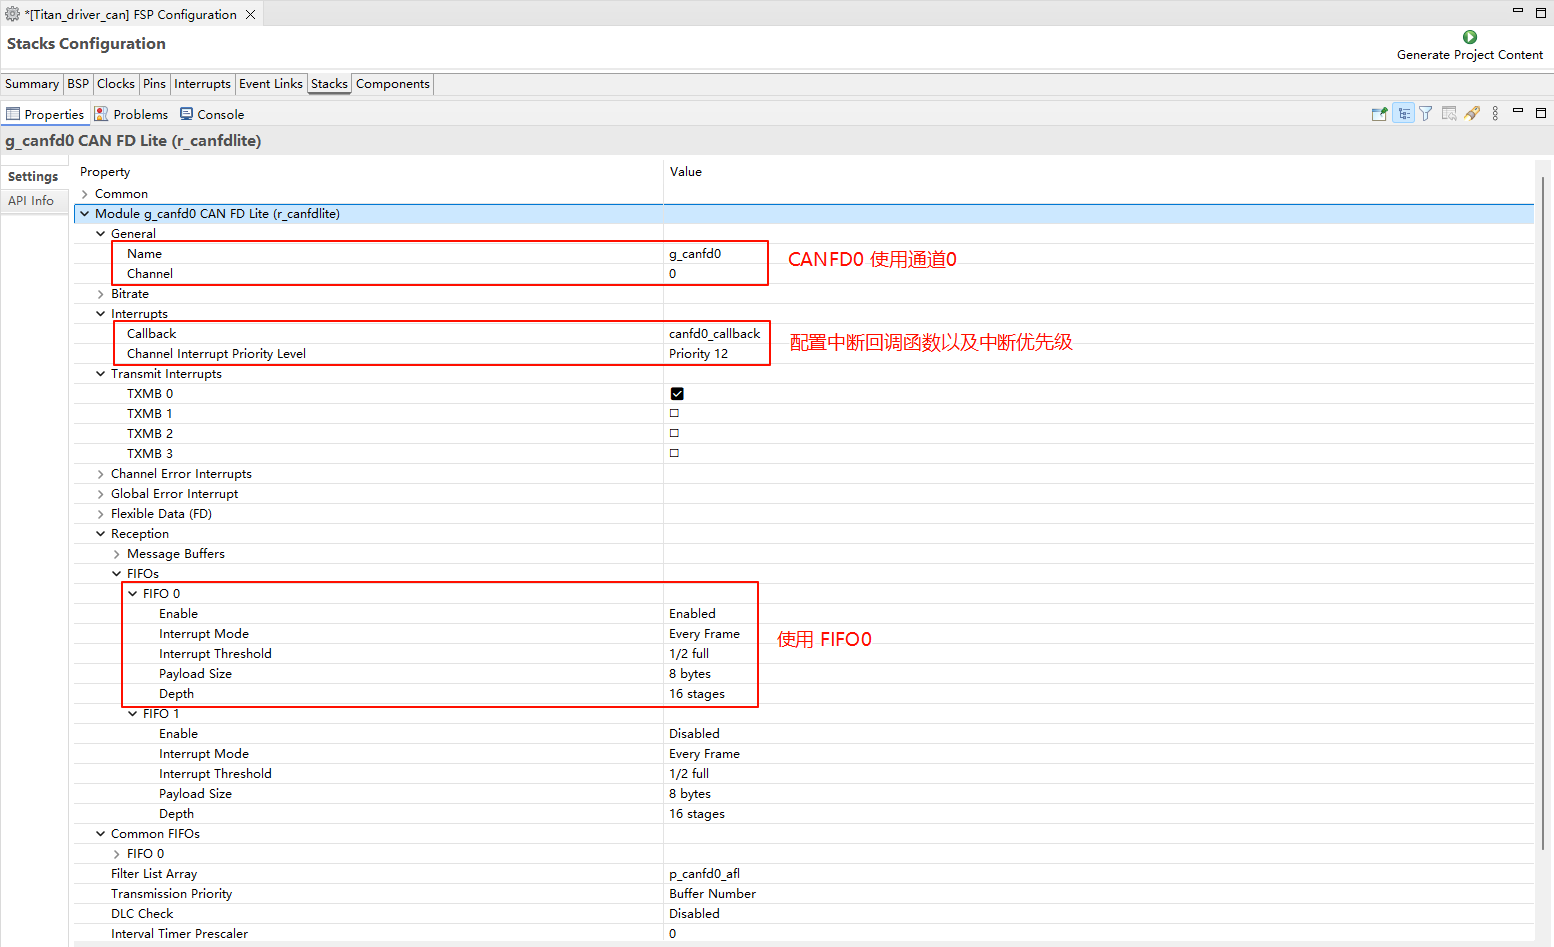Click the green Generate Project Content icon
1554x947 pixels.
tap(1469, 37)
